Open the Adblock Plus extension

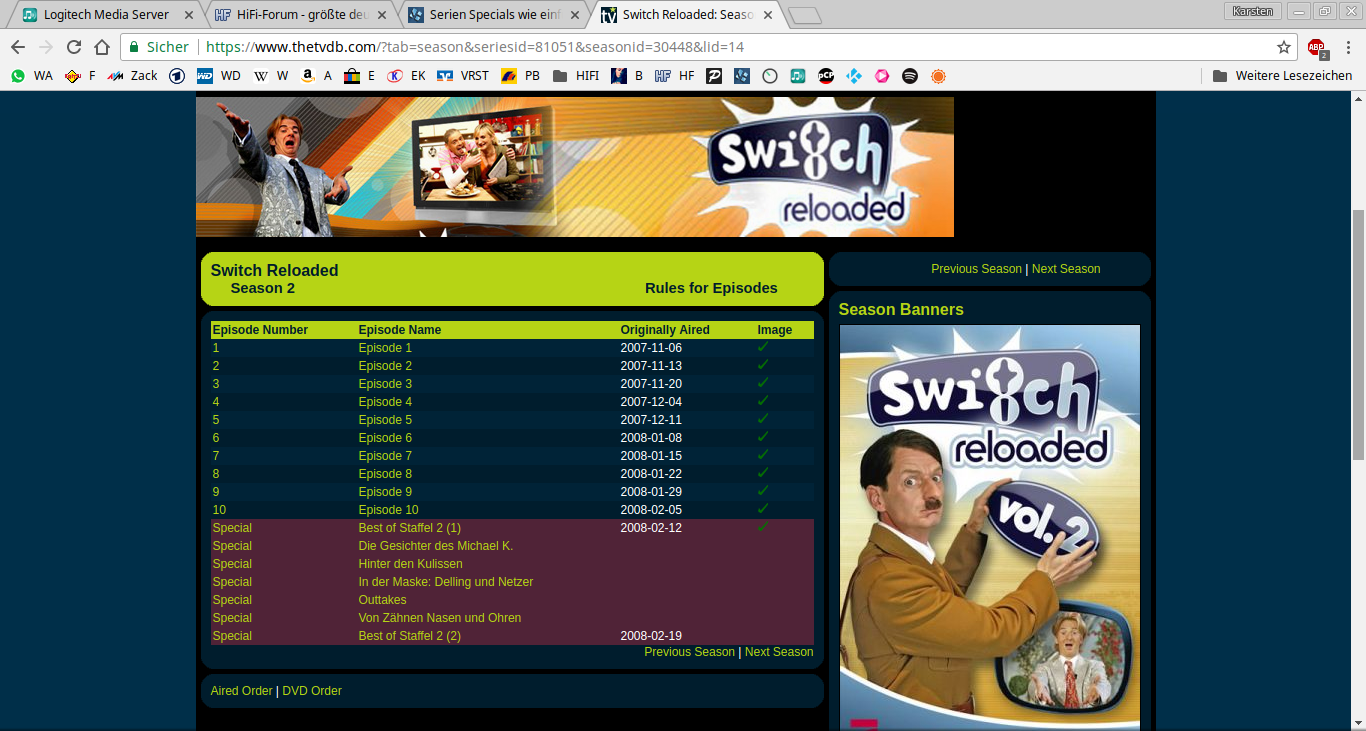1316,47
